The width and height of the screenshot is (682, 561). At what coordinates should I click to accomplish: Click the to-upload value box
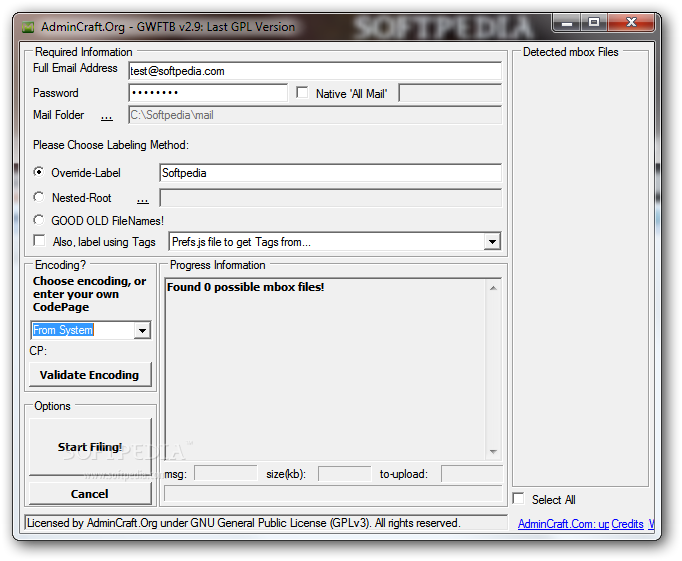(471, 473)
